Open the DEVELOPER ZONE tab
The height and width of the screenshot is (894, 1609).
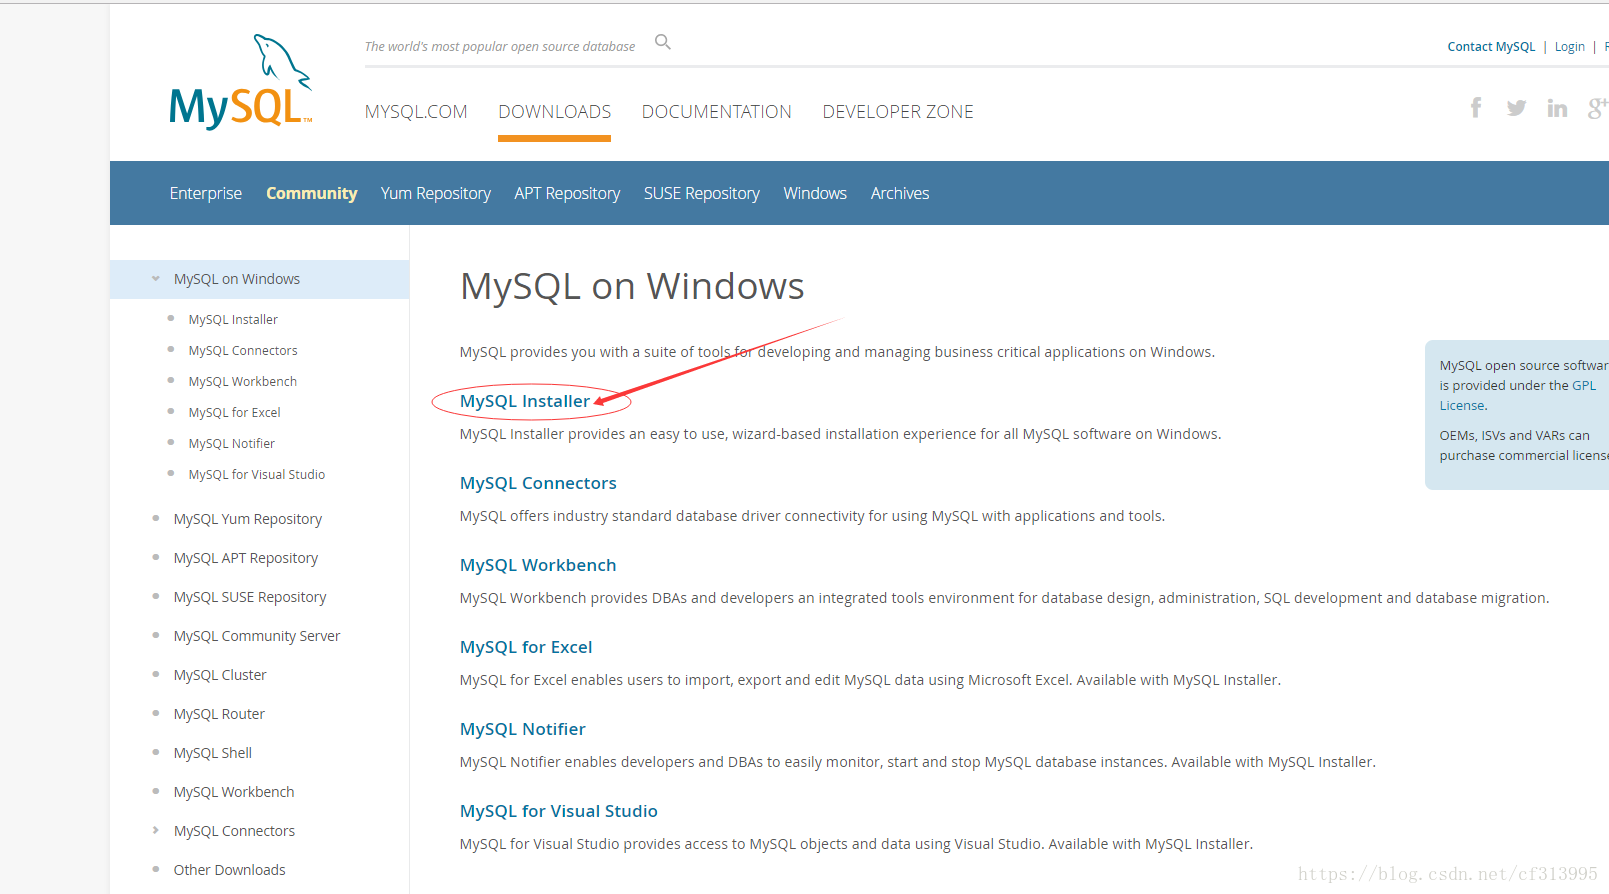click(x=898, y=112)
